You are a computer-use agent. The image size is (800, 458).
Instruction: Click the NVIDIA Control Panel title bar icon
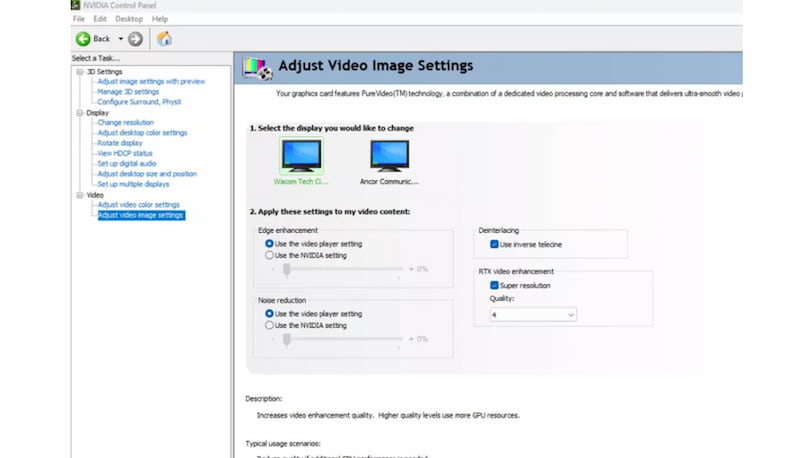76,5
